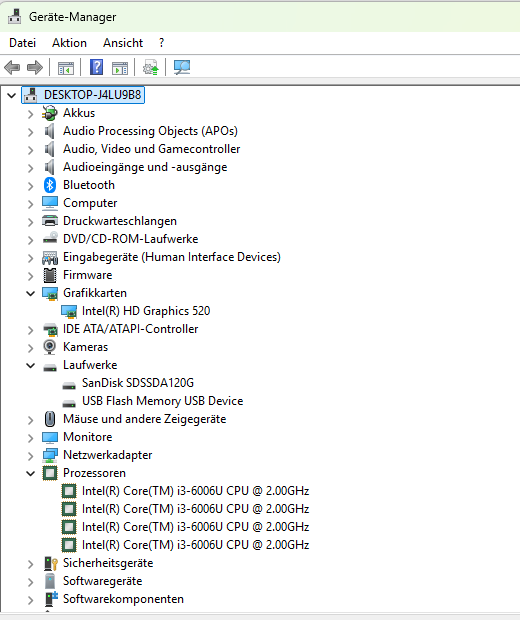Open the blue Help question mark toolbar icon
The image size is (520, 620).
coord(96,67)
